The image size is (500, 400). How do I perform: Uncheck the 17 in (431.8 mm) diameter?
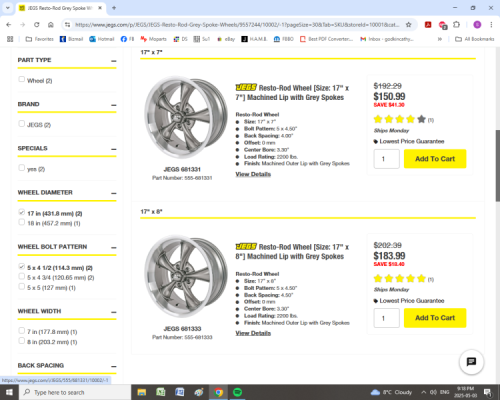coord(22,212)
